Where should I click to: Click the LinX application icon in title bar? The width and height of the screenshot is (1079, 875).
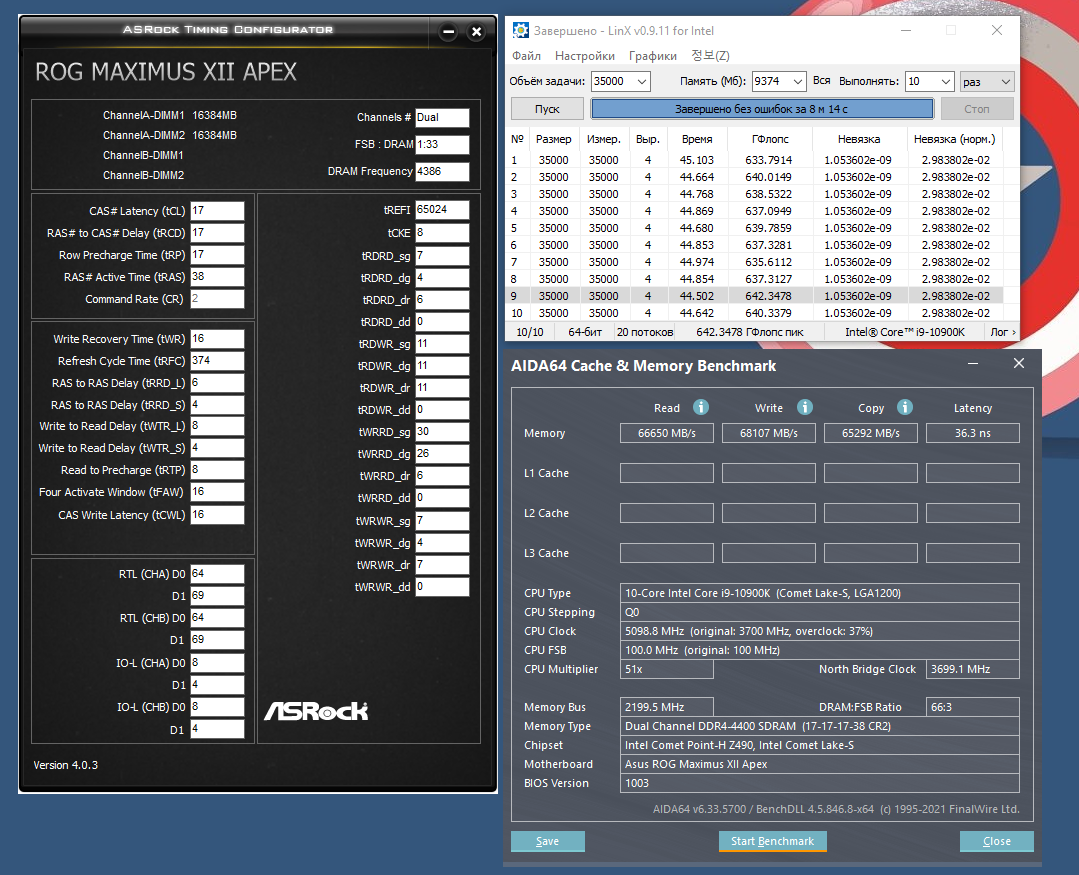click(x=521, y=30)
